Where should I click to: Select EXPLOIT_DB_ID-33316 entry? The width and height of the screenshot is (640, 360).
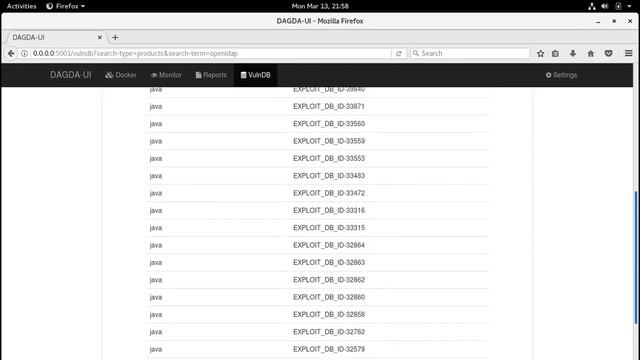[329, 211]
